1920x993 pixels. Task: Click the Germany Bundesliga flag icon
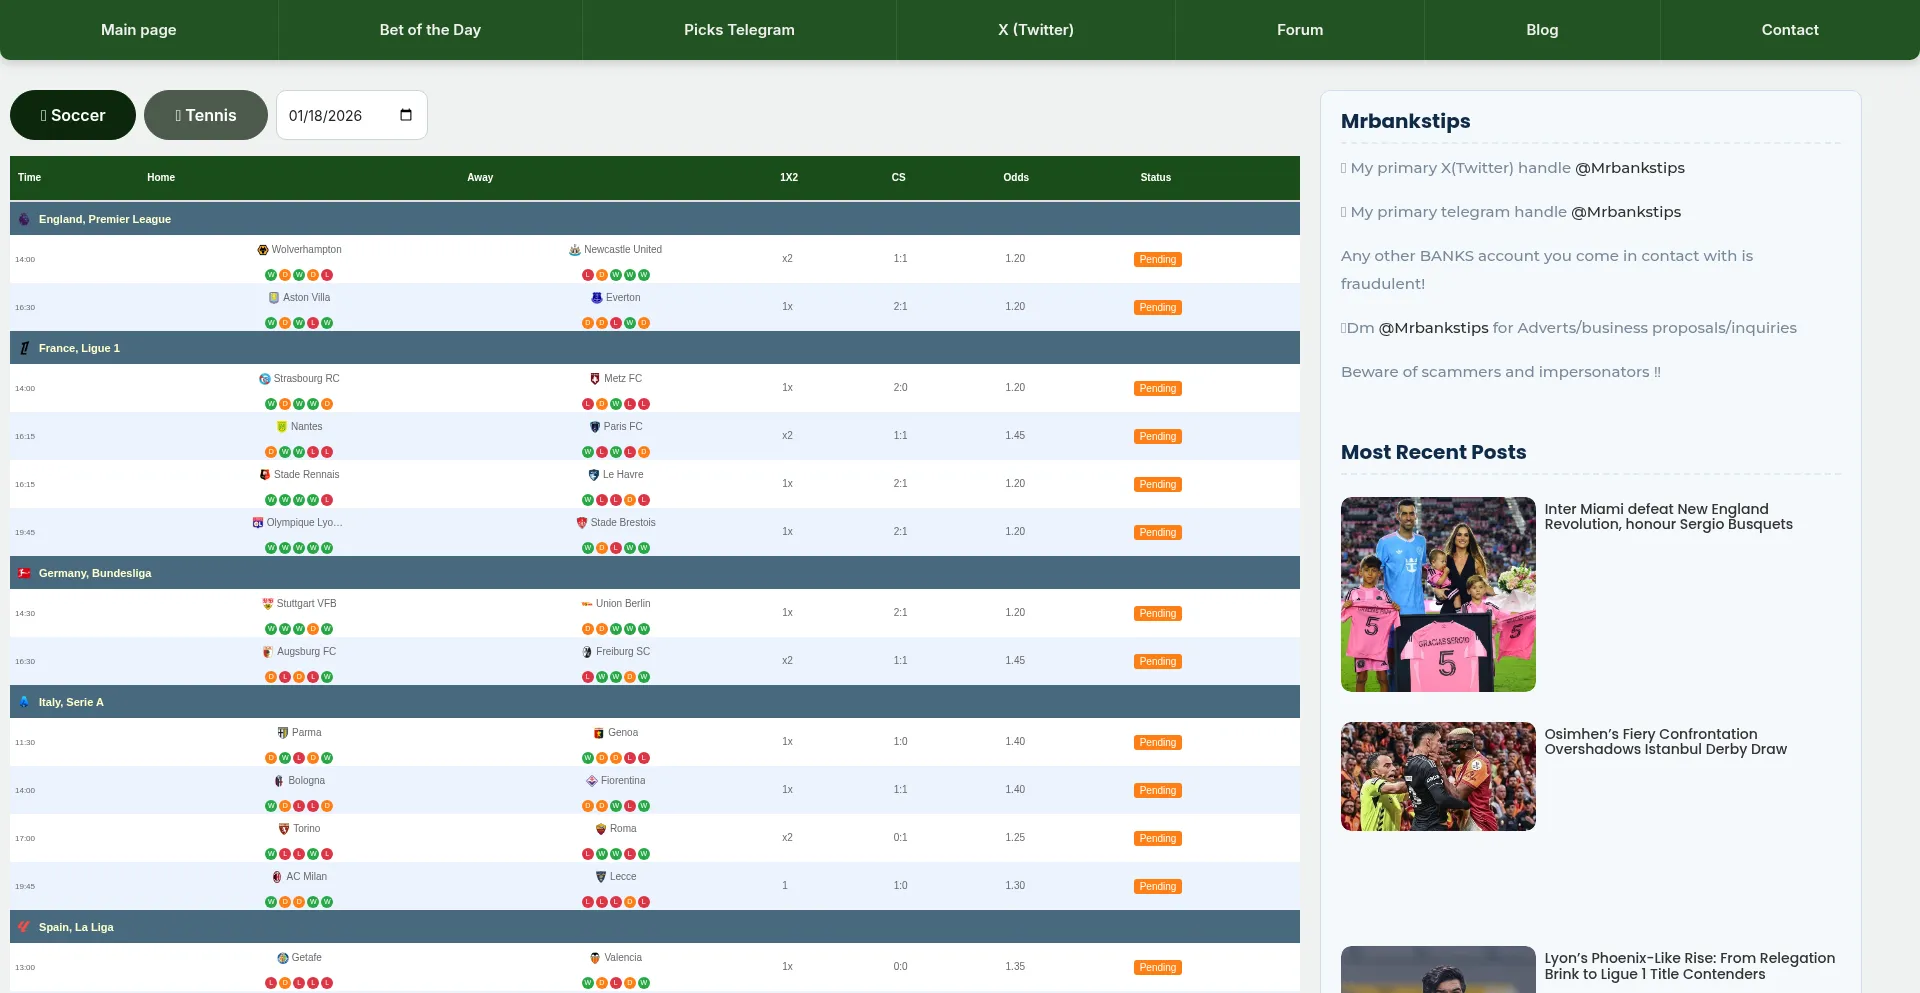tap(24, 573)
